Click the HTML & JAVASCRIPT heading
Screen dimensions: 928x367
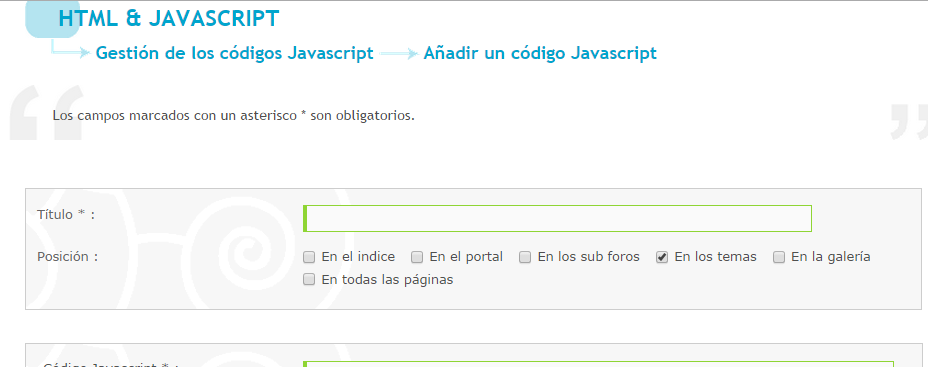click(169, 19)
